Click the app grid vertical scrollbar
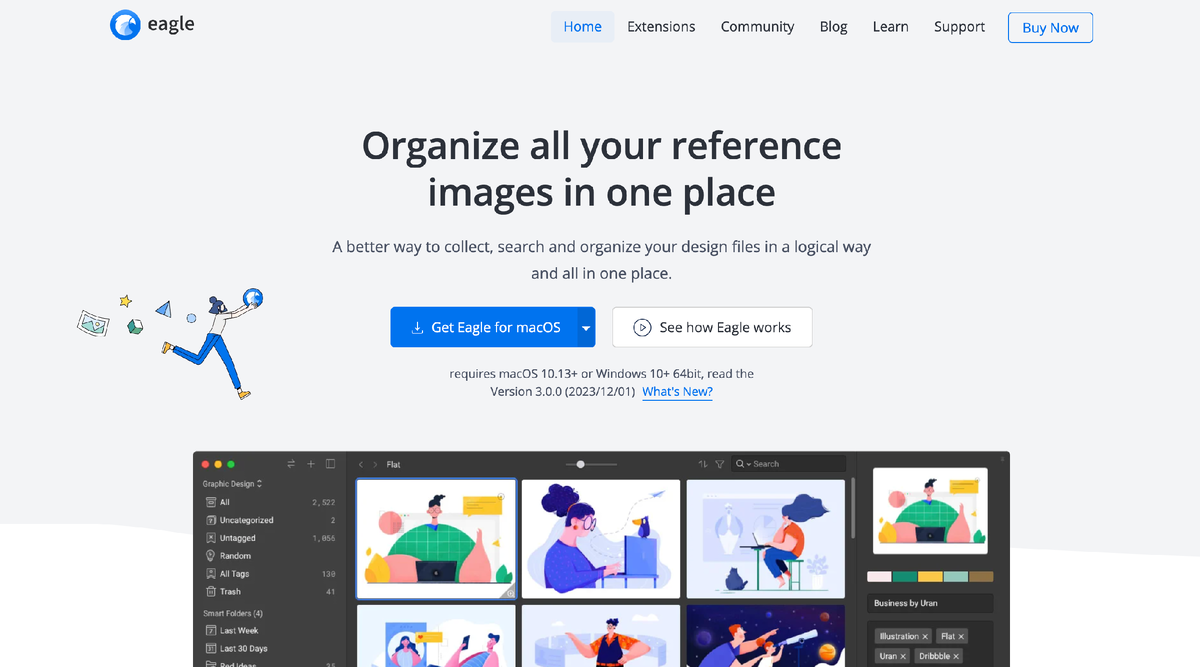Image resolution: width=1200 pixels, height=667 pixels. pyautogui.click(x=852, y=510)
